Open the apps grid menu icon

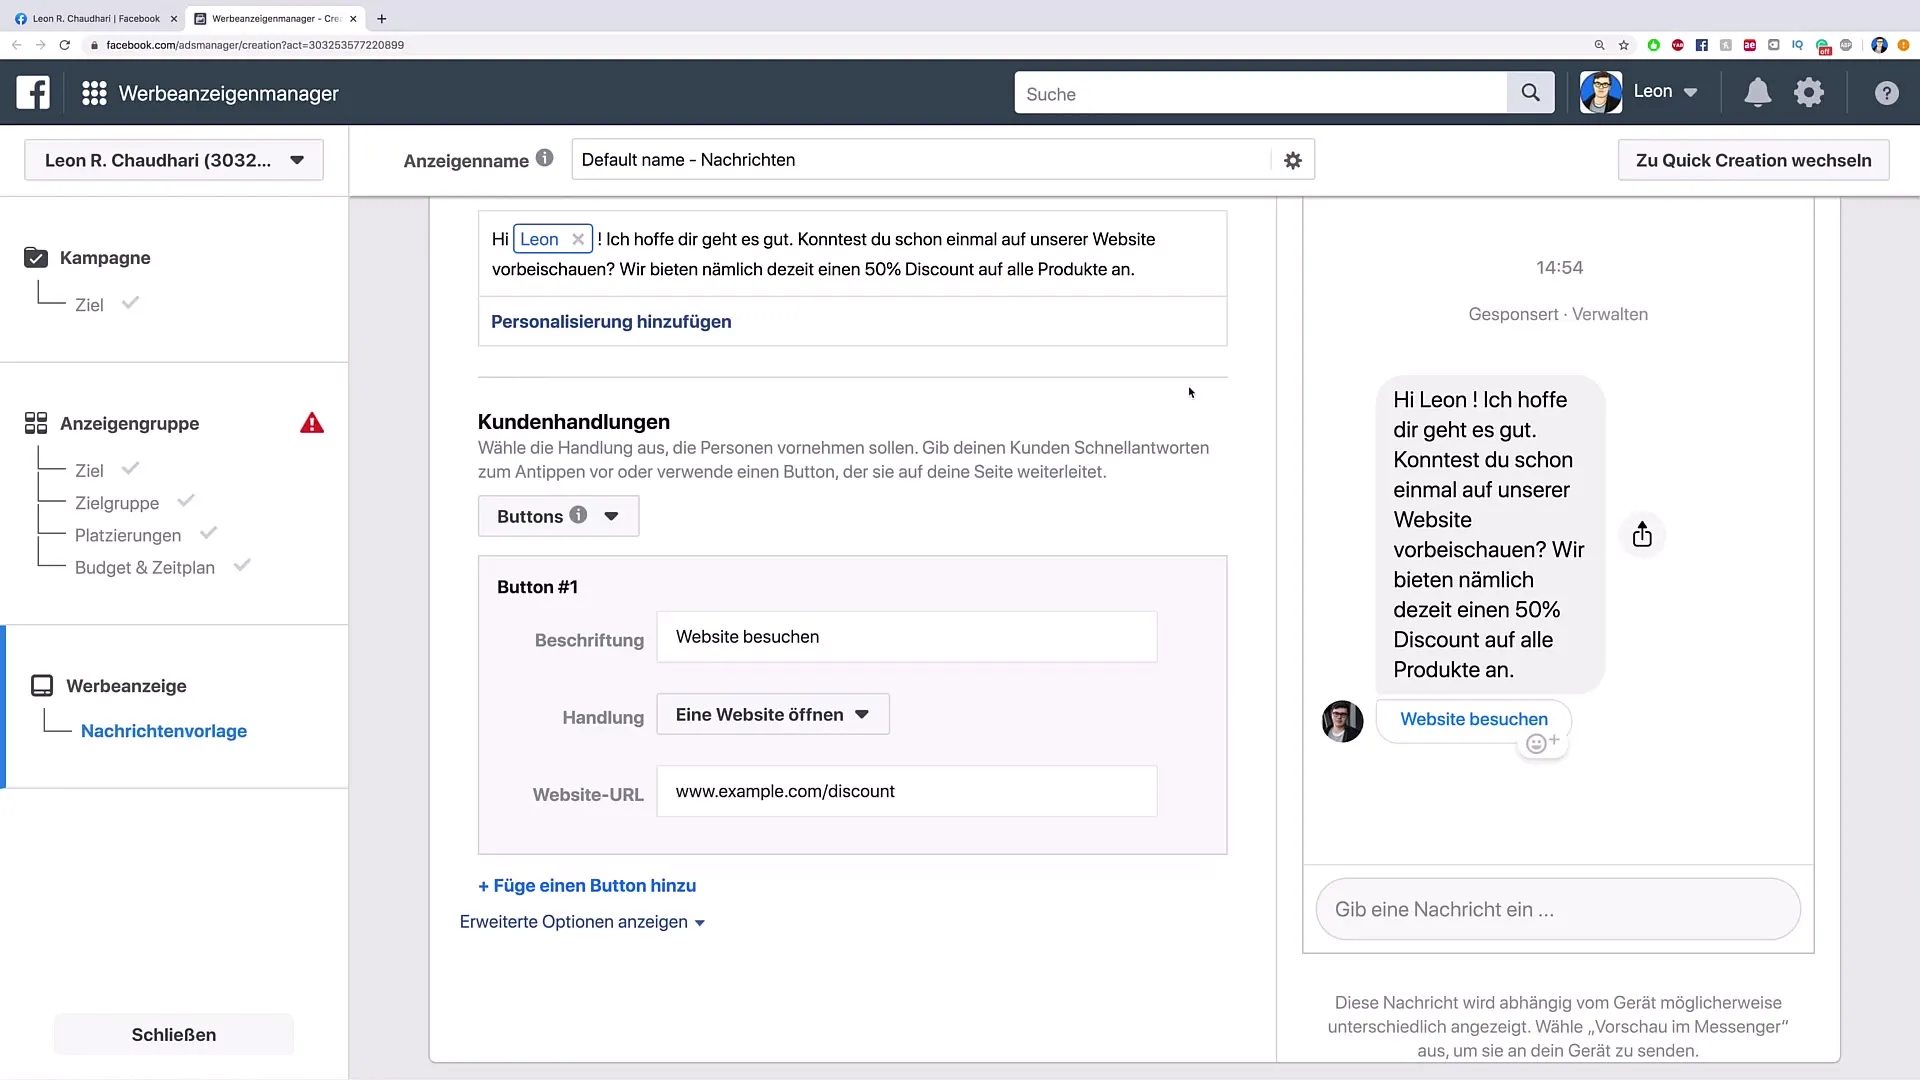pyautogui.click(x=94, y=93)
